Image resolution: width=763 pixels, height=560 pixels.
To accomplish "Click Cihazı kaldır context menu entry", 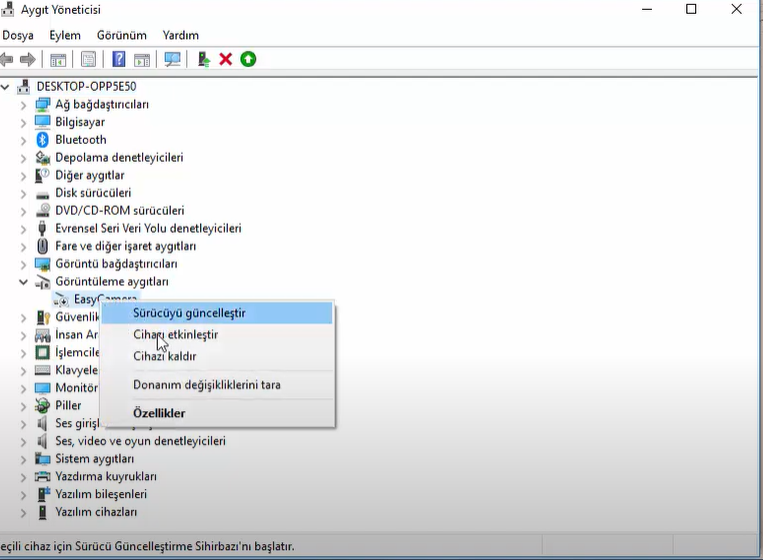I will tap(165, 356).
